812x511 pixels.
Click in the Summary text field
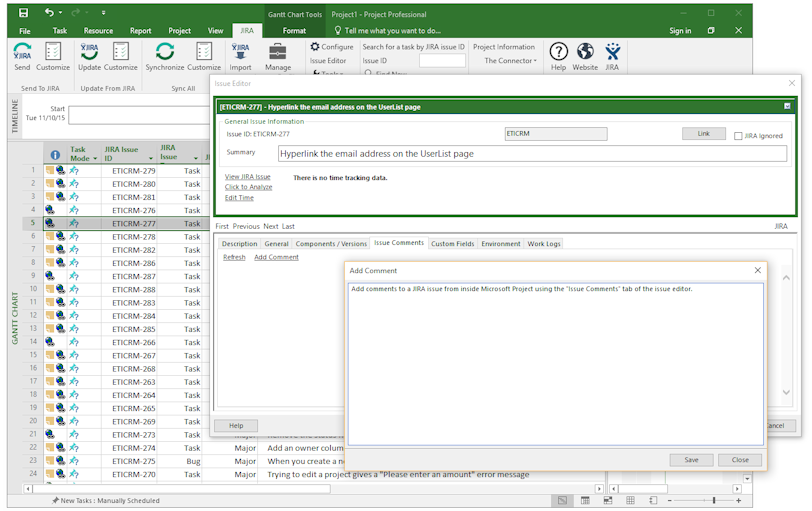coord(532,154)
